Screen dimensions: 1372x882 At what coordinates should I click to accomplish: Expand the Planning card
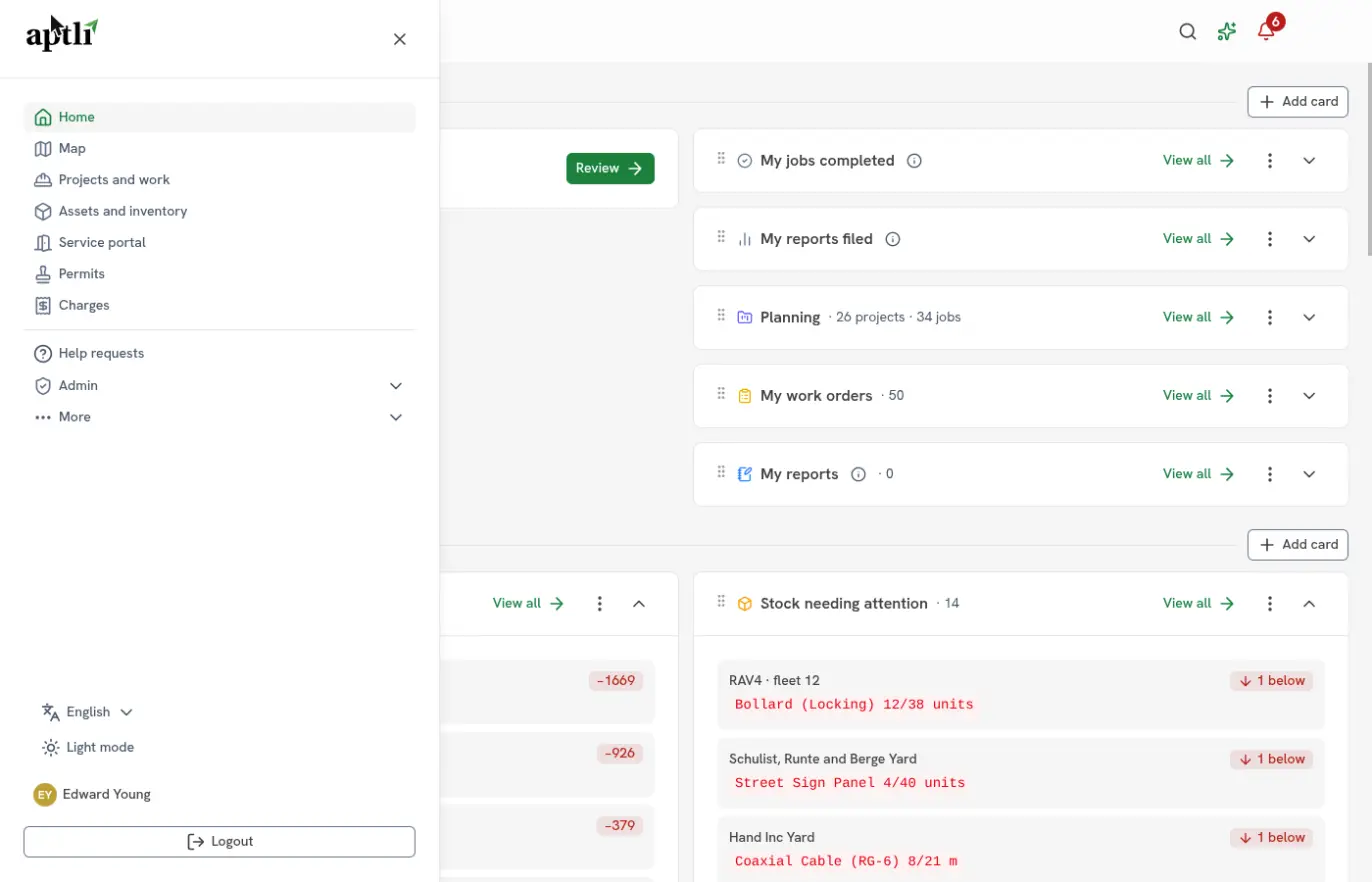pos(1310,317)
